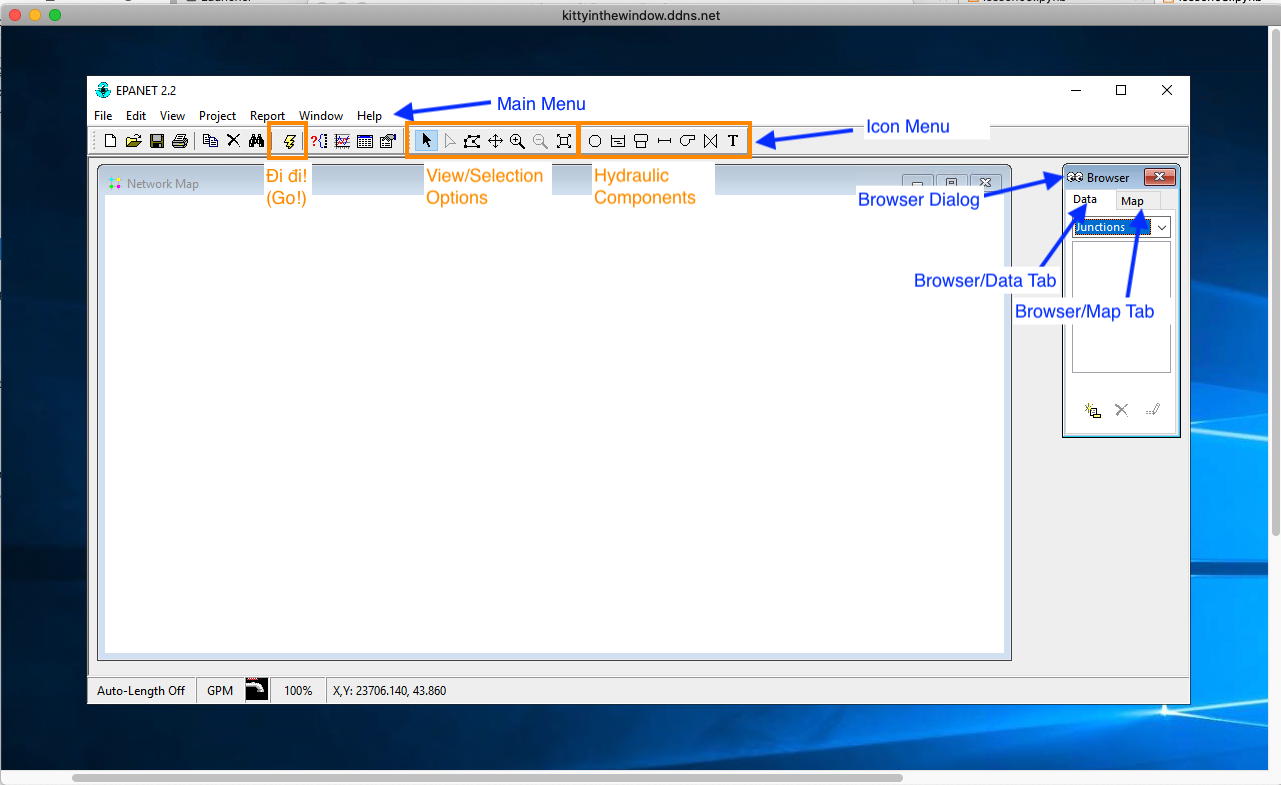Image resolution: width=1281 pixels, height=785 pixels.
Task: Choose the Select Vertex tool
Action: (450, 141)
